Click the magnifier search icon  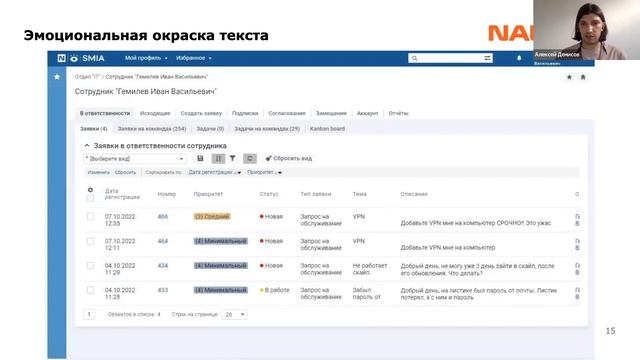pos(414,58)
